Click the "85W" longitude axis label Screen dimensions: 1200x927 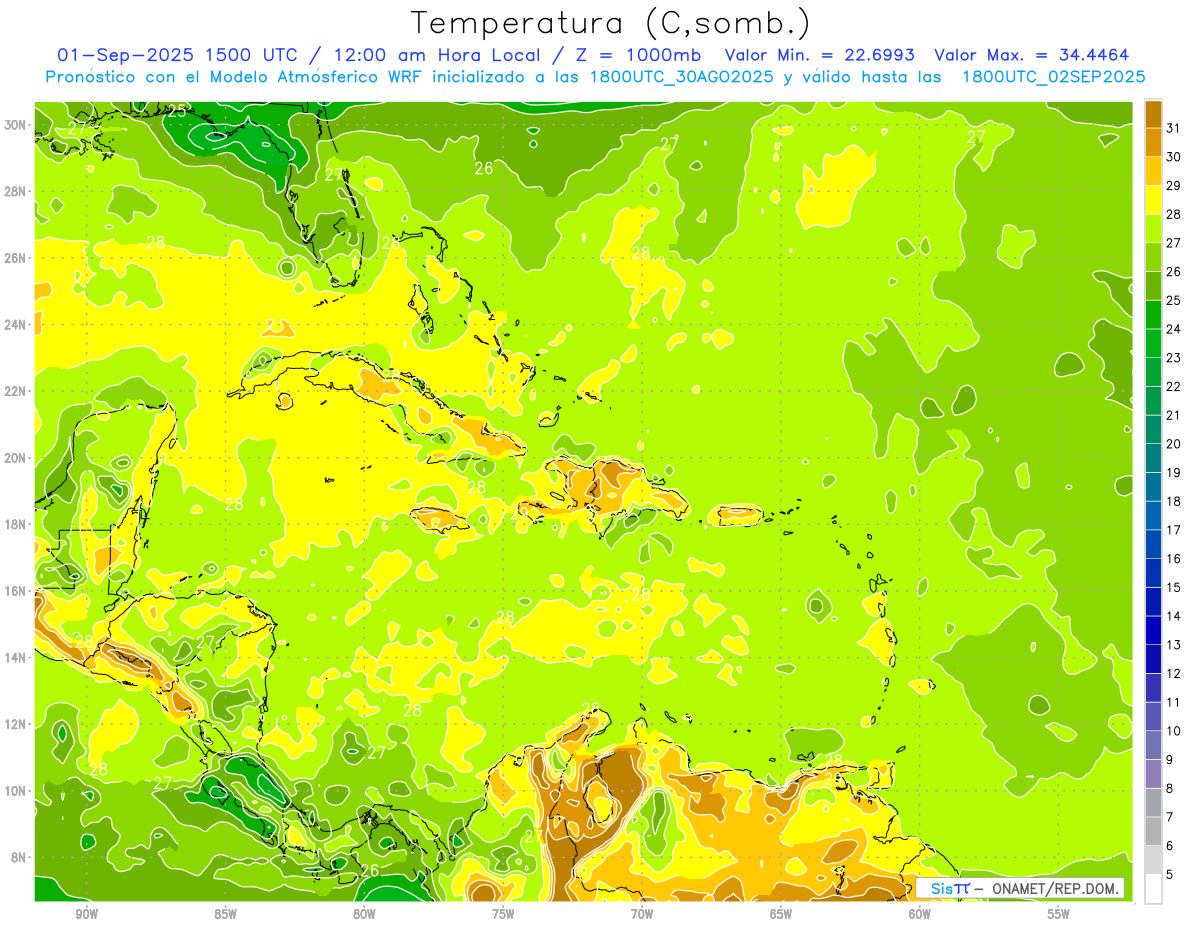click(225, 914)
